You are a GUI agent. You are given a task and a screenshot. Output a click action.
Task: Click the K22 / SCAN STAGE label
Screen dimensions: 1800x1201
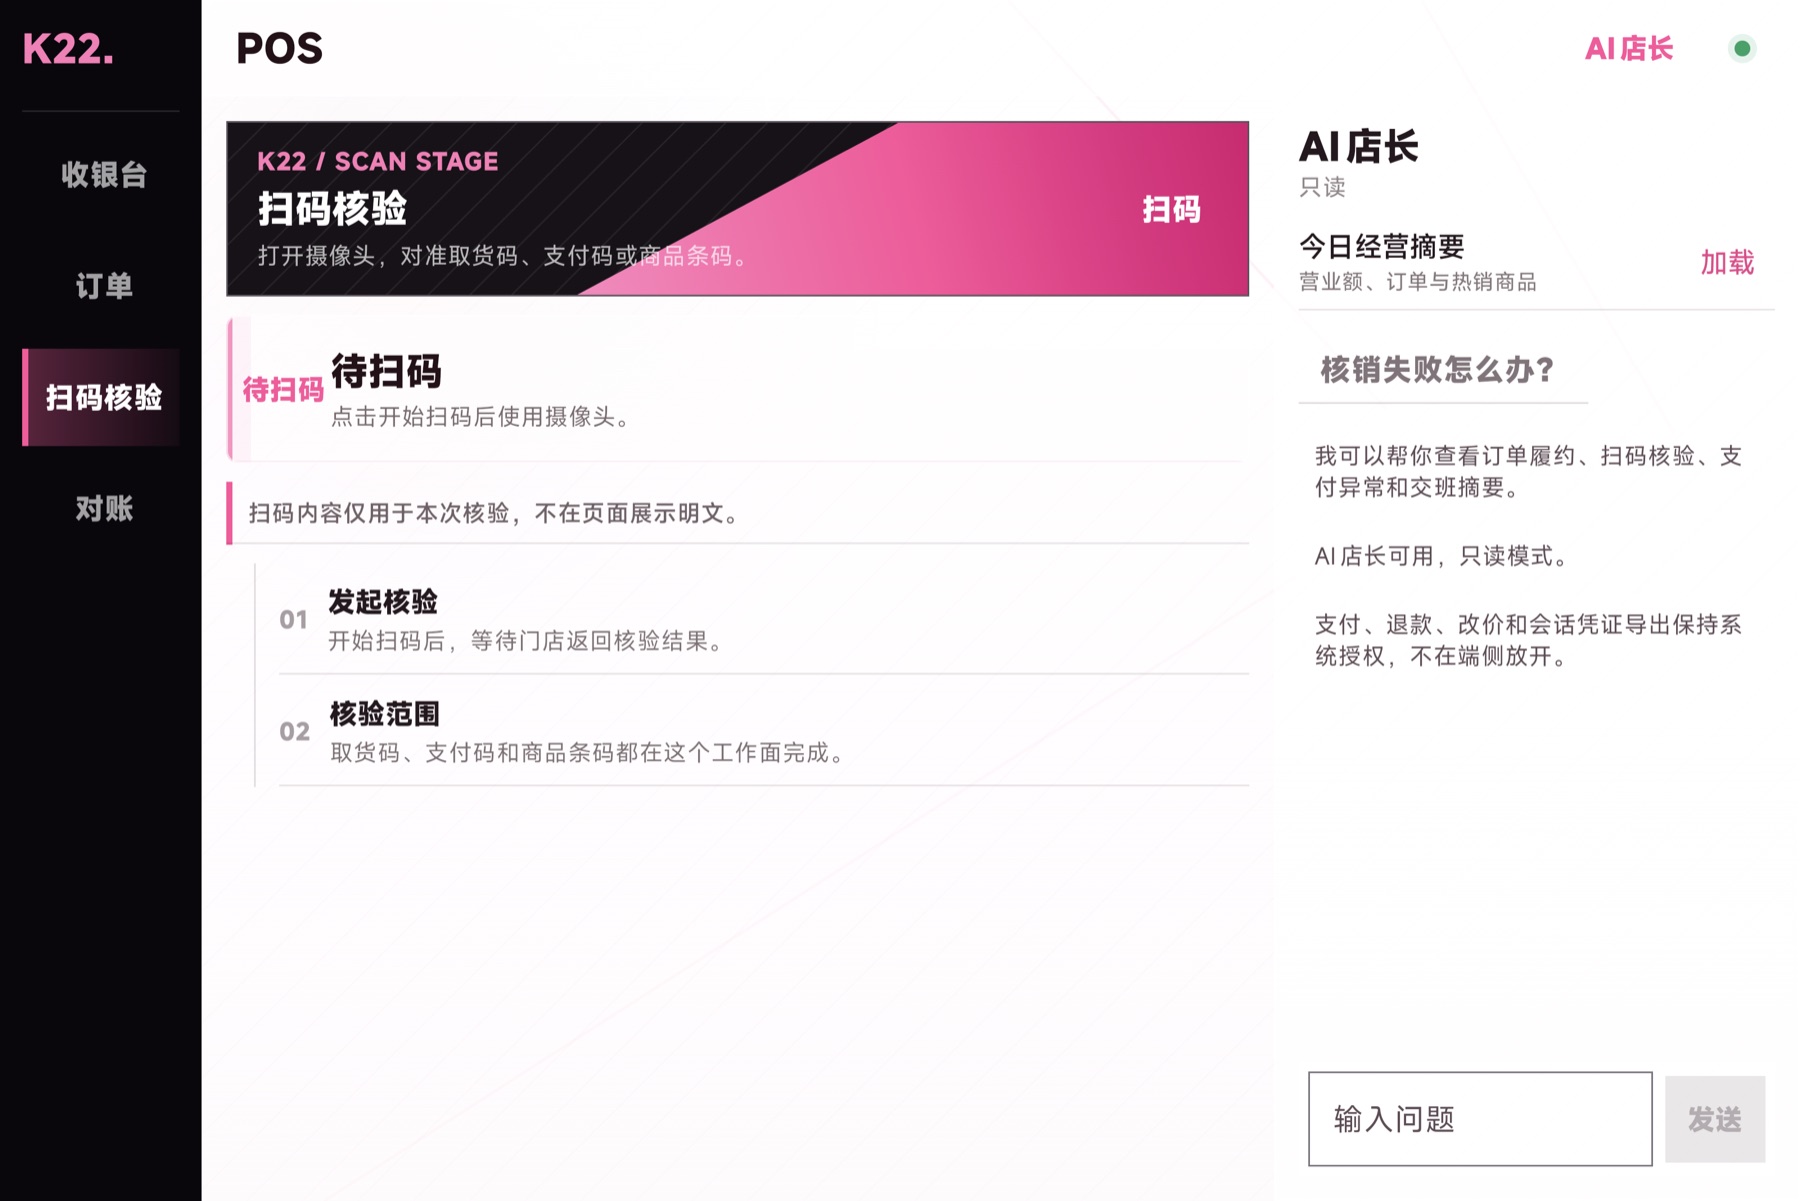[x=377, y=161]
